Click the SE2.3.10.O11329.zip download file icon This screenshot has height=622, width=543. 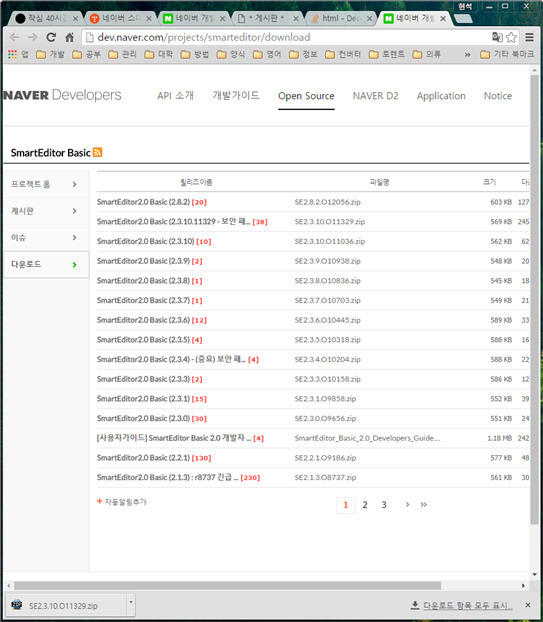click(17, 605)
